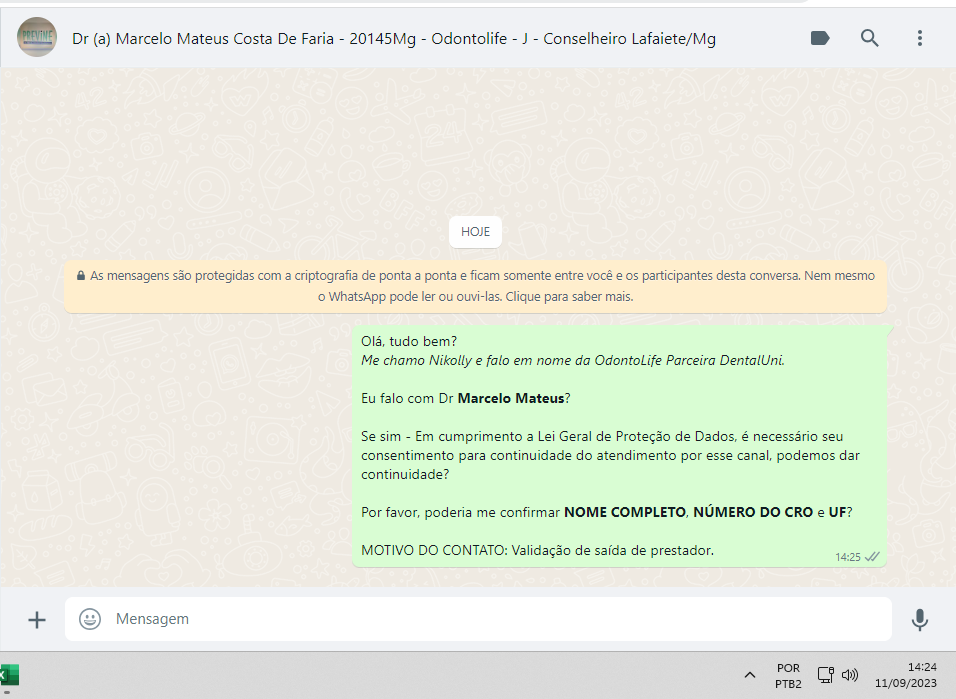Click the italic line about Nikolly
Image resolution: width=956 pixels, height=699 pixels.
[573, 360]
